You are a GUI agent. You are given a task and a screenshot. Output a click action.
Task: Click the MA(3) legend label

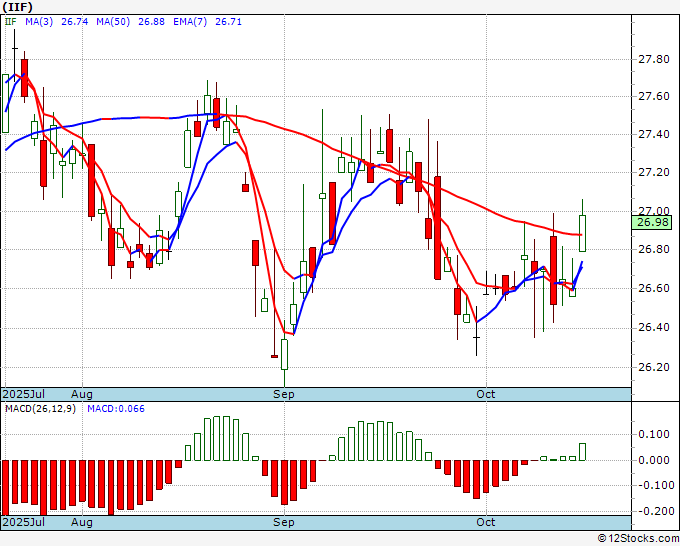pyautogui.click(x=39, y=22)
